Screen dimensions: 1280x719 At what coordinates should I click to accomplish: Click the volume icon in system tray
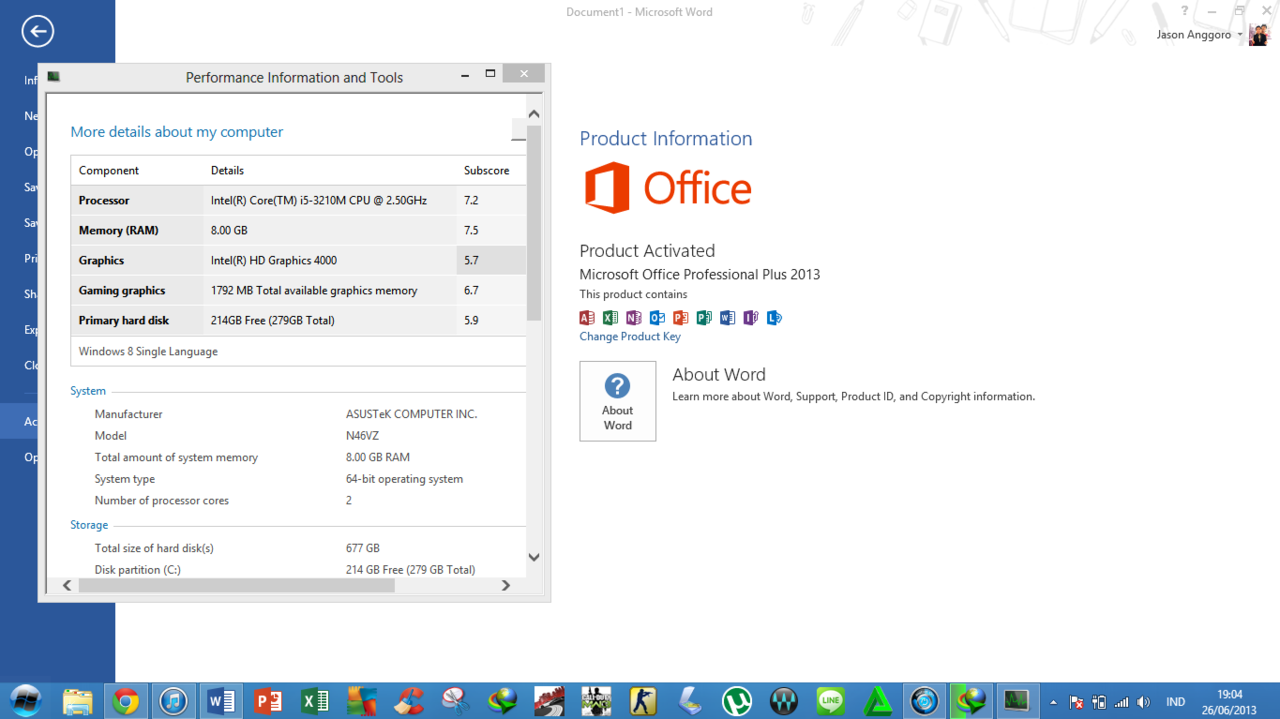1144,702
